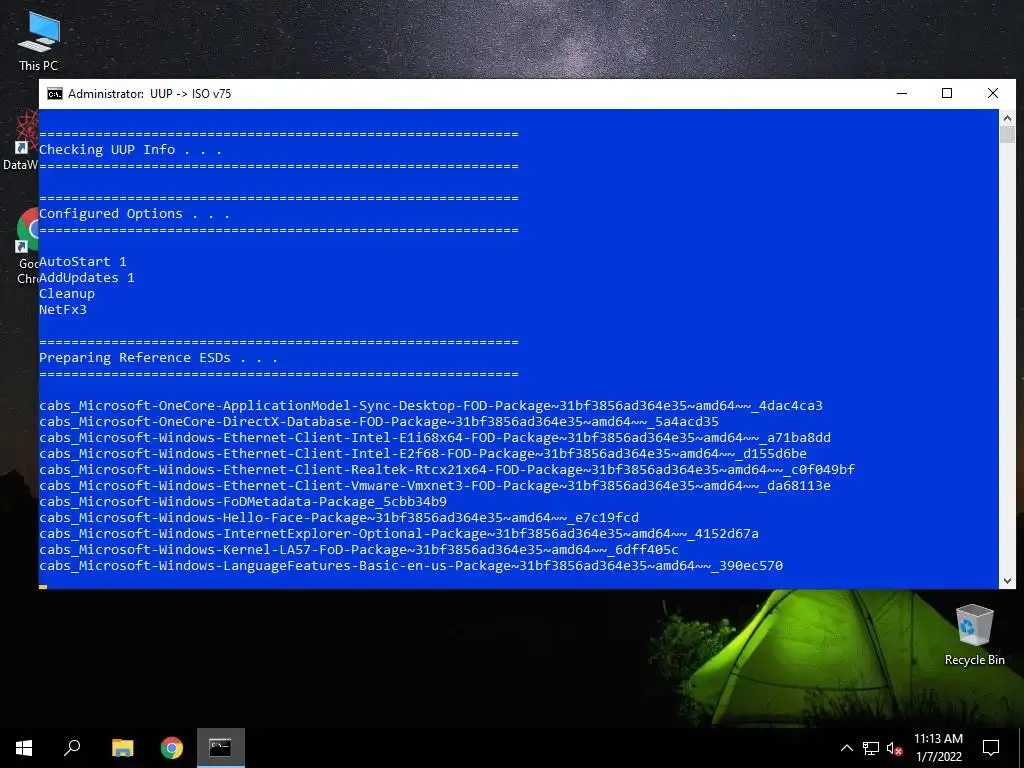This screenshot has height=768, width=1024.
Task: Click the LanguageFeatures-Basic-en-us package line
Action: 411,566
